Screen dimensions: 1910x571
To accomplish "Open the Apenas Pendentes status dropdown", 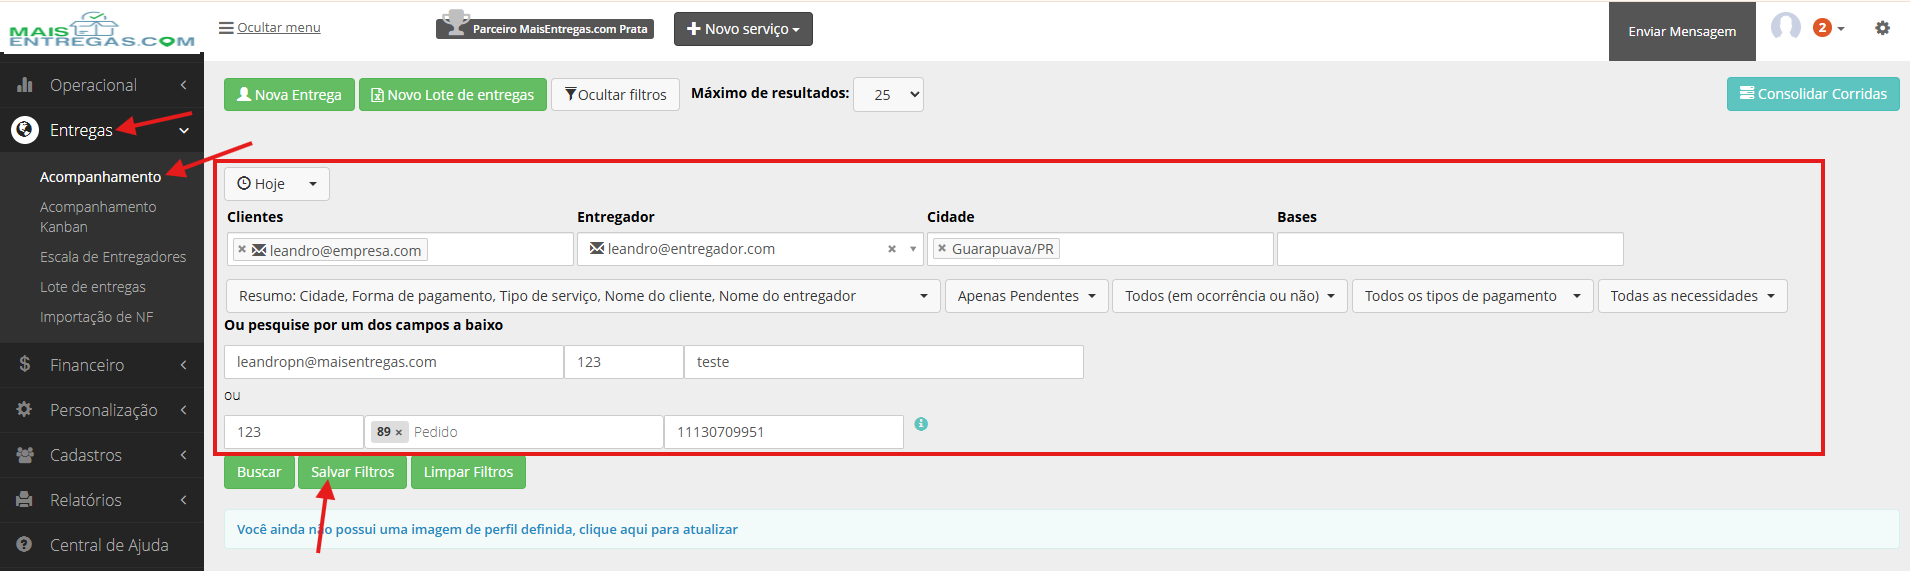I will (1026, 296).
